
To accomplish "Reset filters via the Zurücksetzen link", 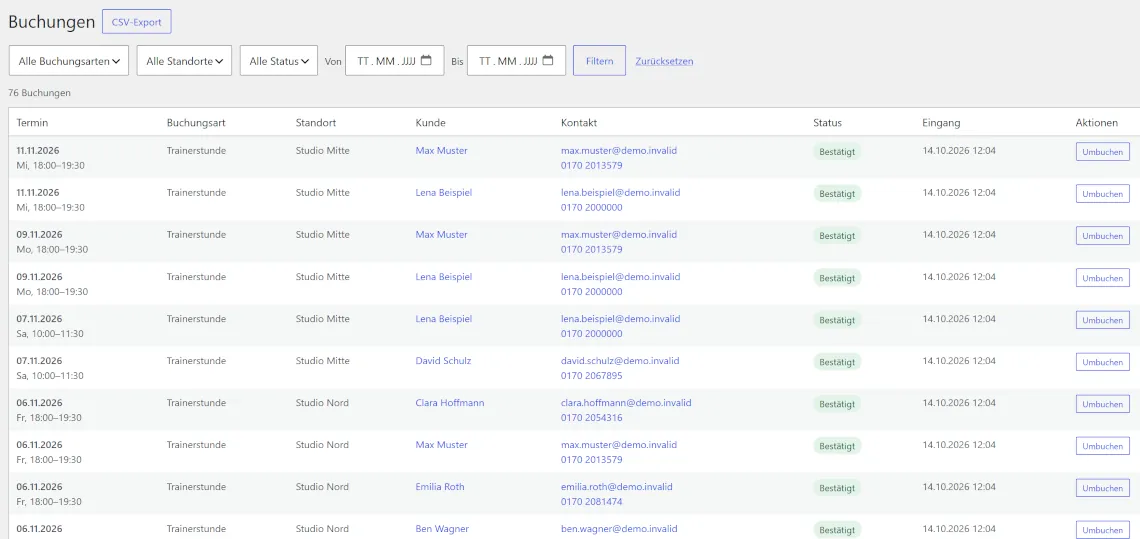I will point(664,61).
